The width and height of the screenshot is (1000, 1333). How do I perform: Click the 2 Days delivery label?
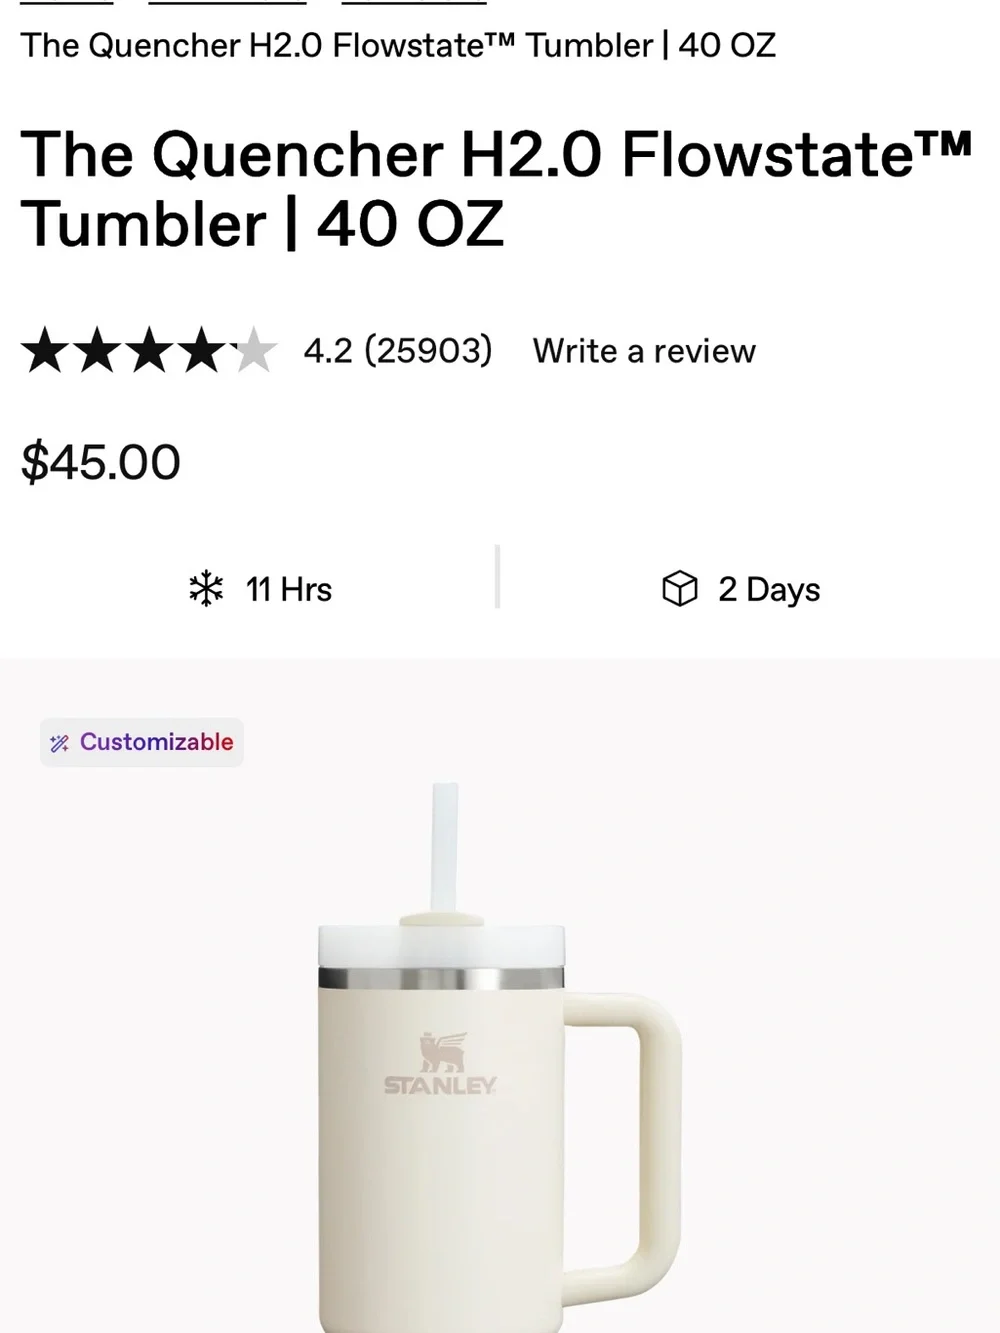tap(769, 590)
